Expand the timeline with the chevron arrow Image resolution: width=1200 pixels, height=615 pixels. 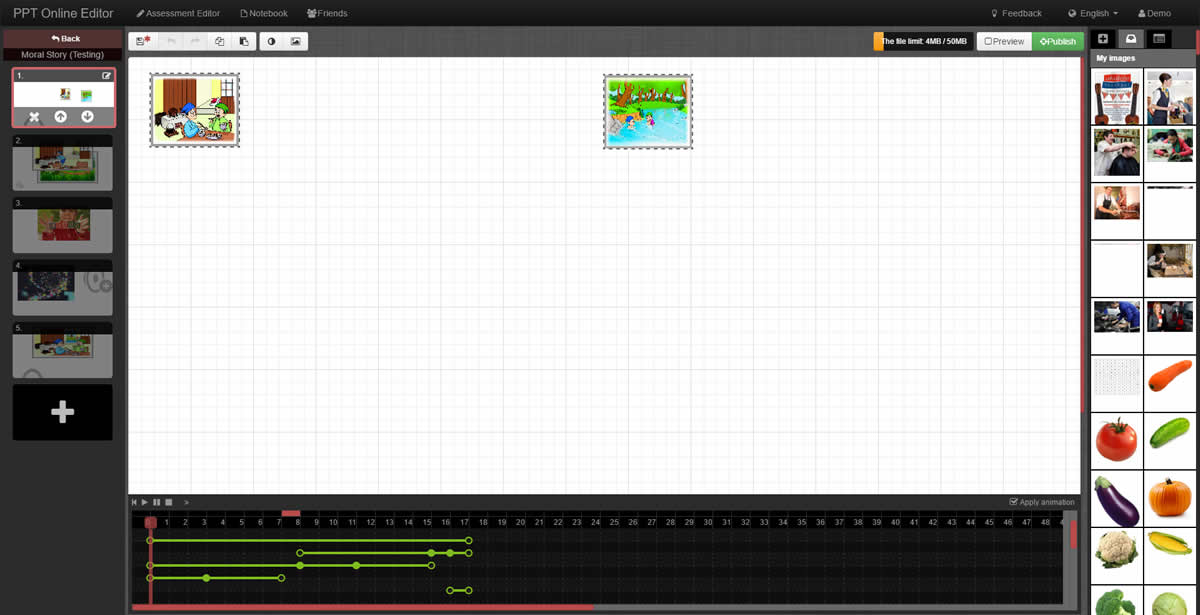click(x=186, y=502)
